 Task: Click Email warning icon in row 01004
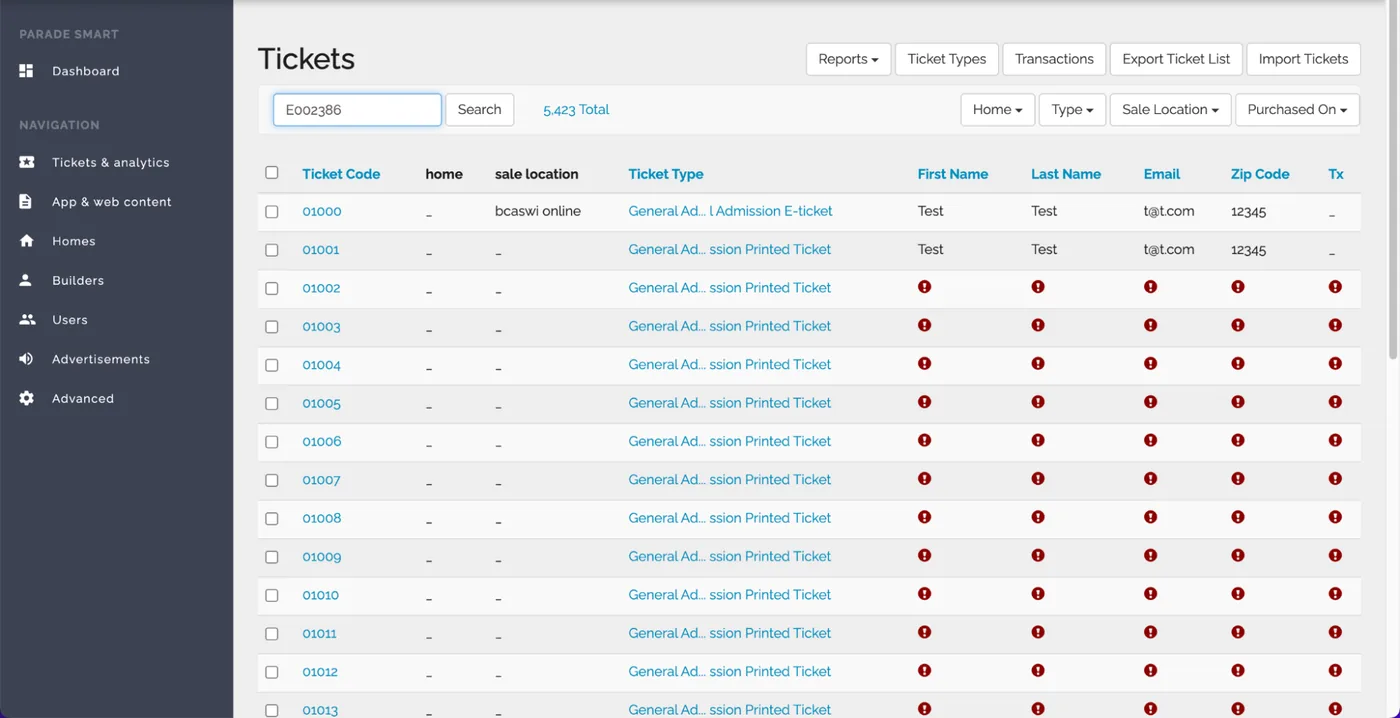(1151, 364)
